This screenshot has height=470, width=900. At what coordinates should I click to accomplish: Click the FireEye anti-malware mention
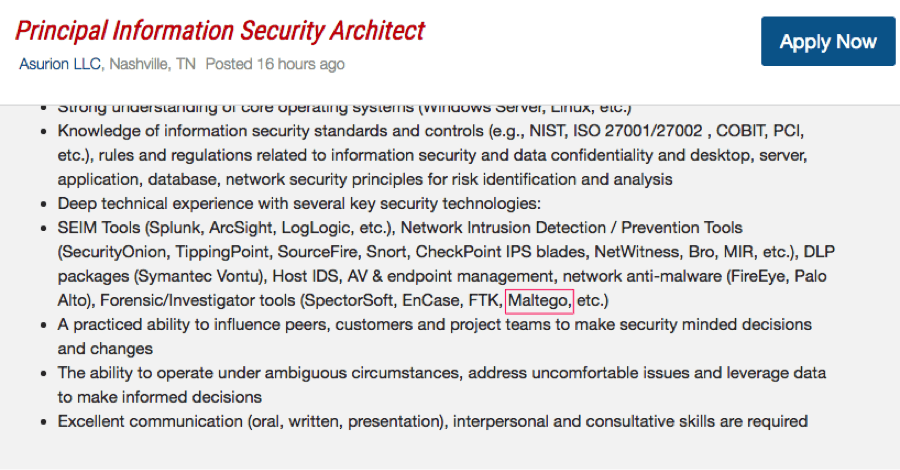coord(758,276)
